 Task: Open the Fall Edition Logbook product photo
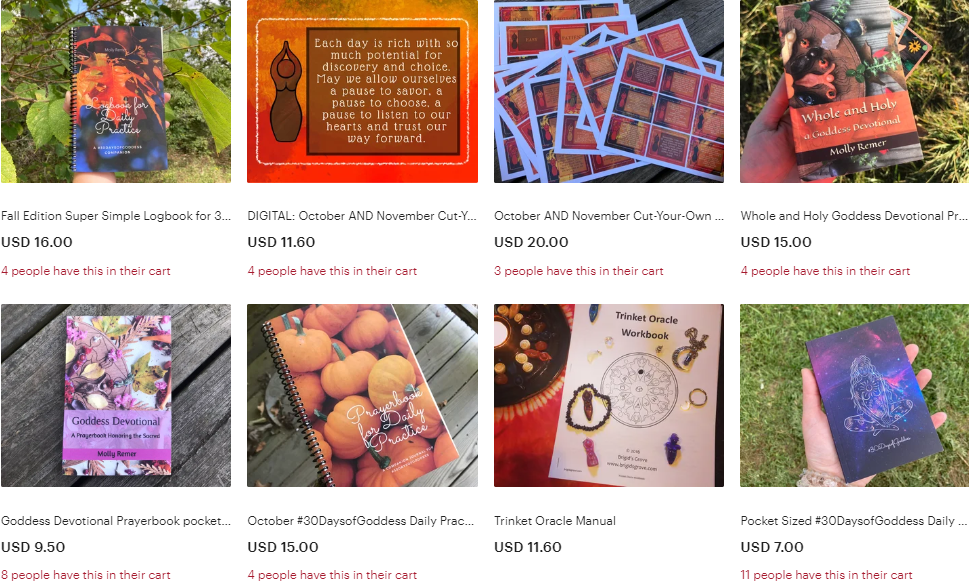116,91
